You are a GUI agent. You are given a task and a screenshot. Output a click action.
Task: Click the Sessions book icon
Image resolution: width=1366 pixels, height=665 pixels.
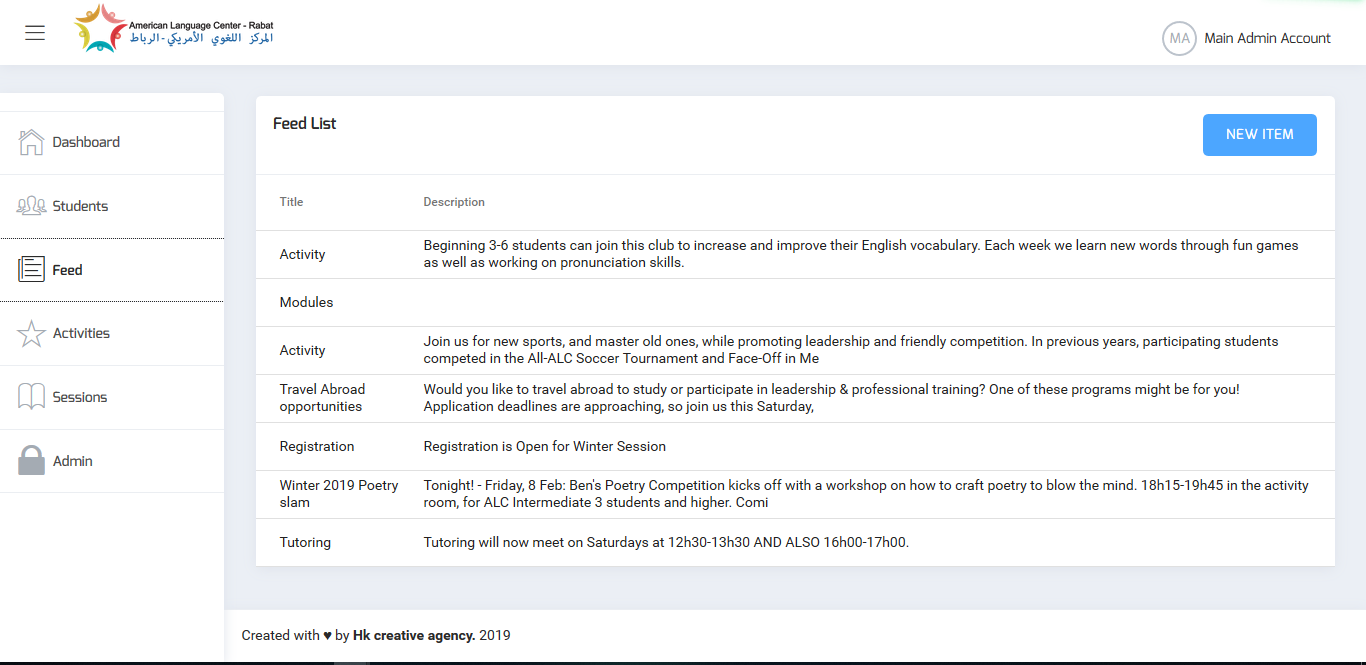(32, 397)
